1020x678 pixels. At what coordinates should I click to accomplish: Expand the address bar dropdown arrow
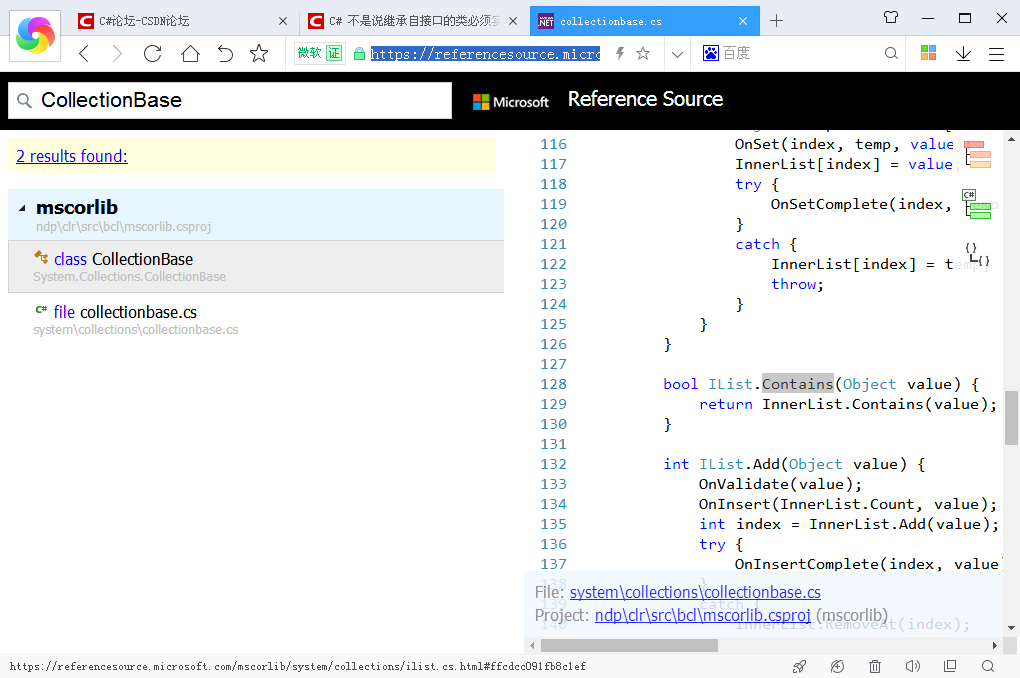coord(677,54)
